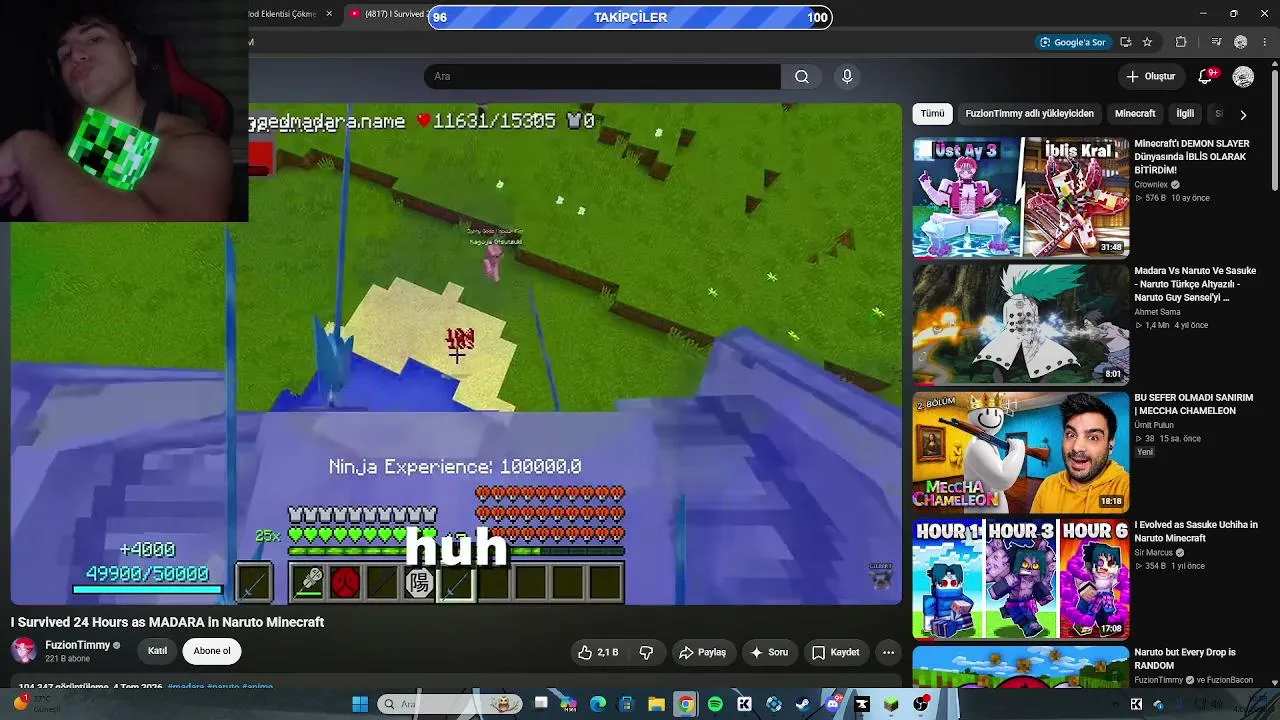Close the first browser tab
The image size is (1280, 720).
[x=329, y=14]
